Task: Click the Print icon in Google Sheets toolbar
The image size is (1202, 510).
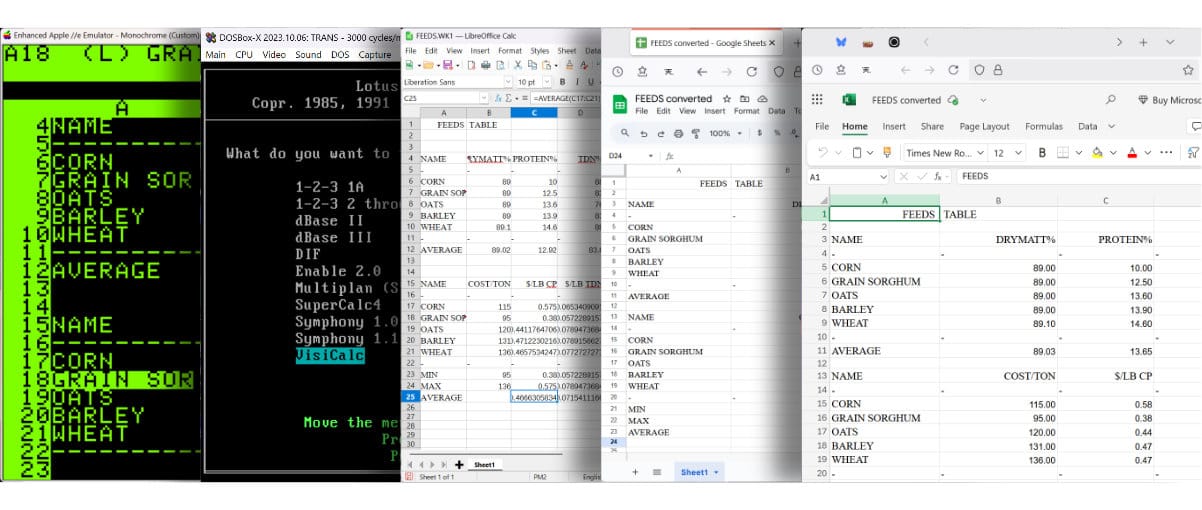Action: (x=679, y=133)
